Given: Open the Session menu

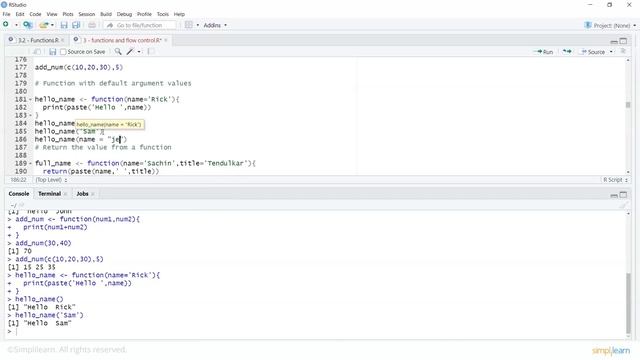Looking at the screenshot, I should 87,14.
